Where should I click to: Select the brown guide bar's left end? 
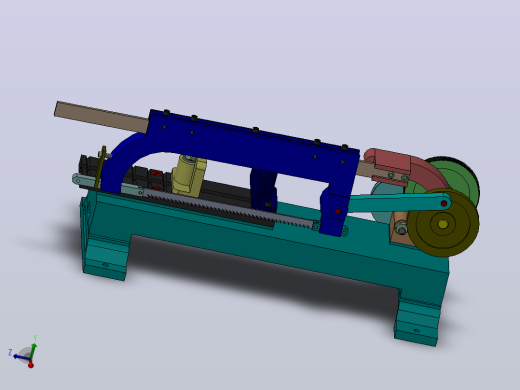[x=100, y=116]
